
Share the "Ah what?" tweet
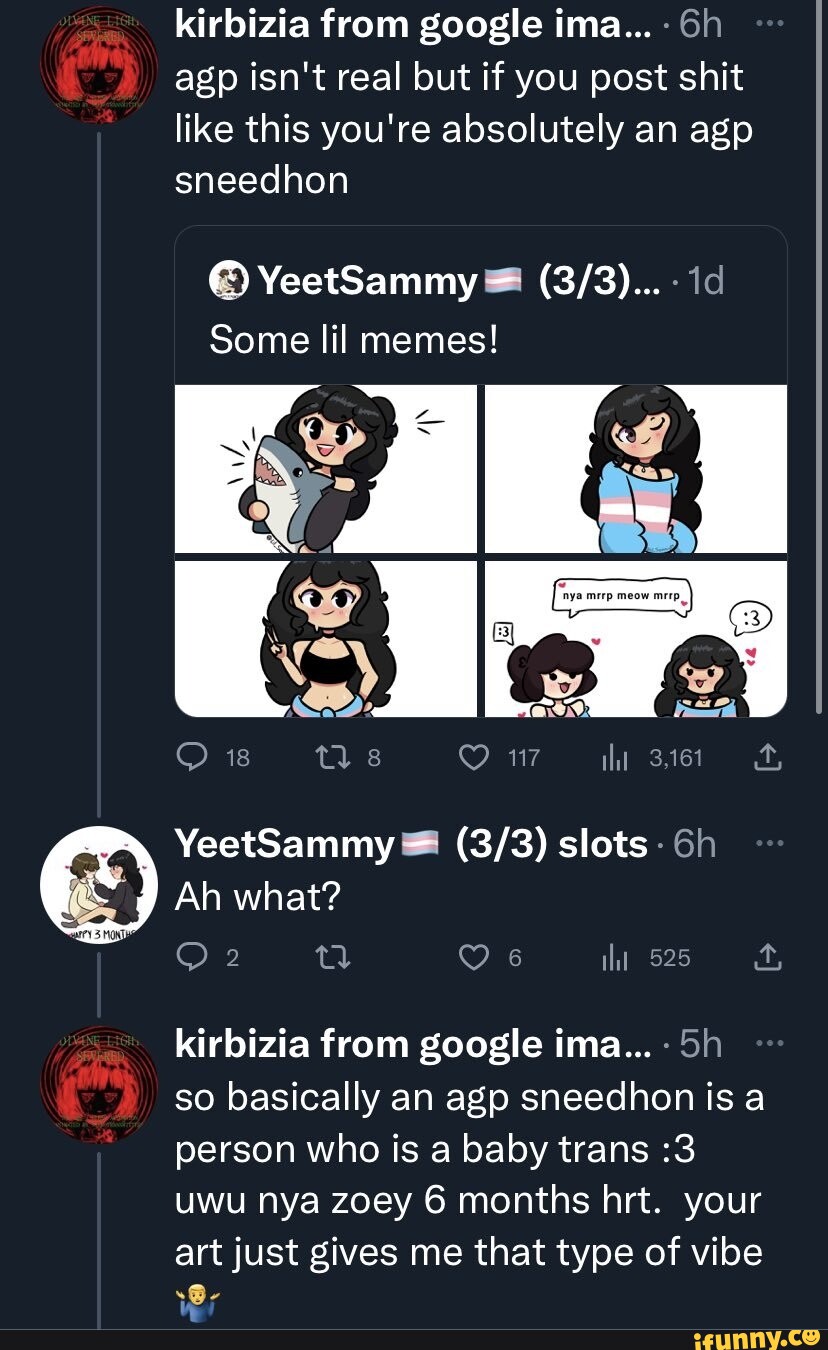[x=766, y=957]
